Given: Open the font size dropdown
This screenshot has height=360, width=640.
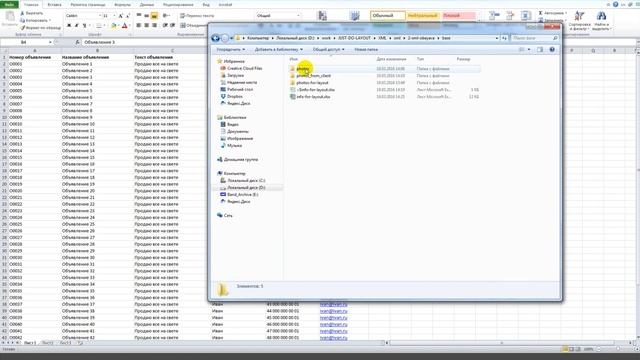Looking at the screenshot, I should coord(114,16).
